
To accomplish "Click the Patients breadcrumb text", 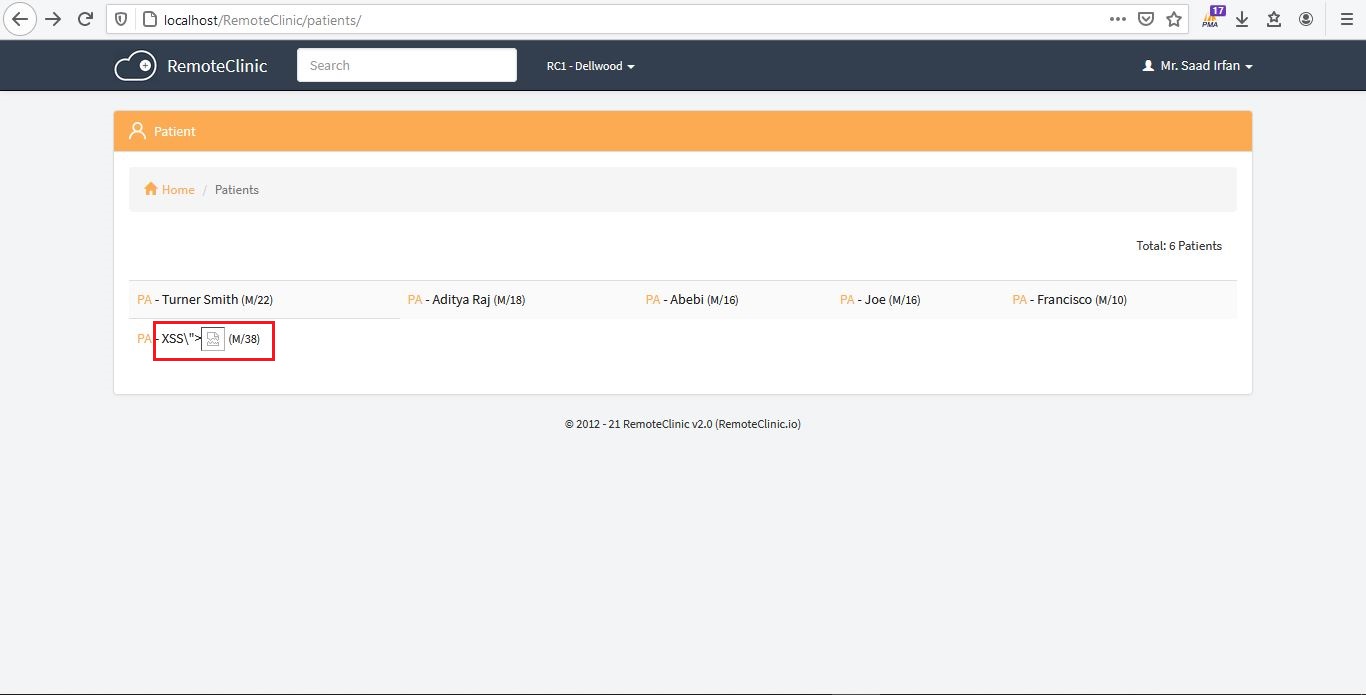I will coord(237,189).
